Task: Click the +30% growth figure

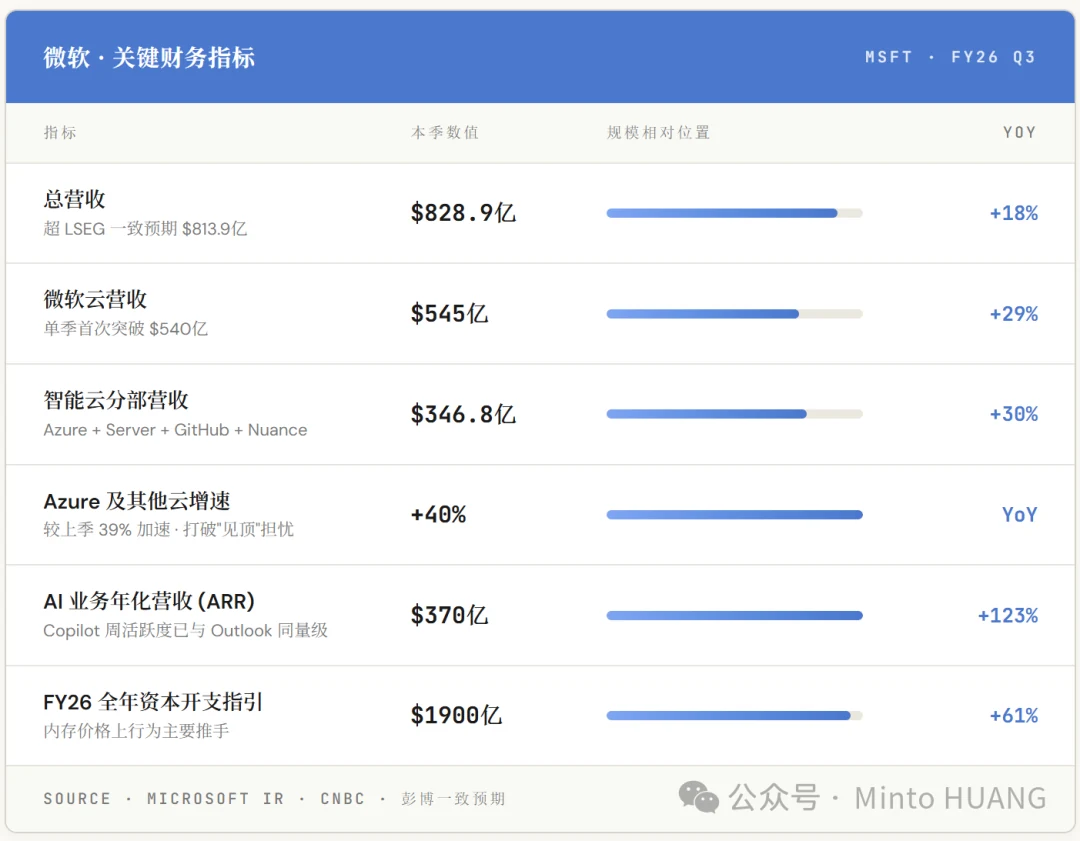Action: point(1014,414)
